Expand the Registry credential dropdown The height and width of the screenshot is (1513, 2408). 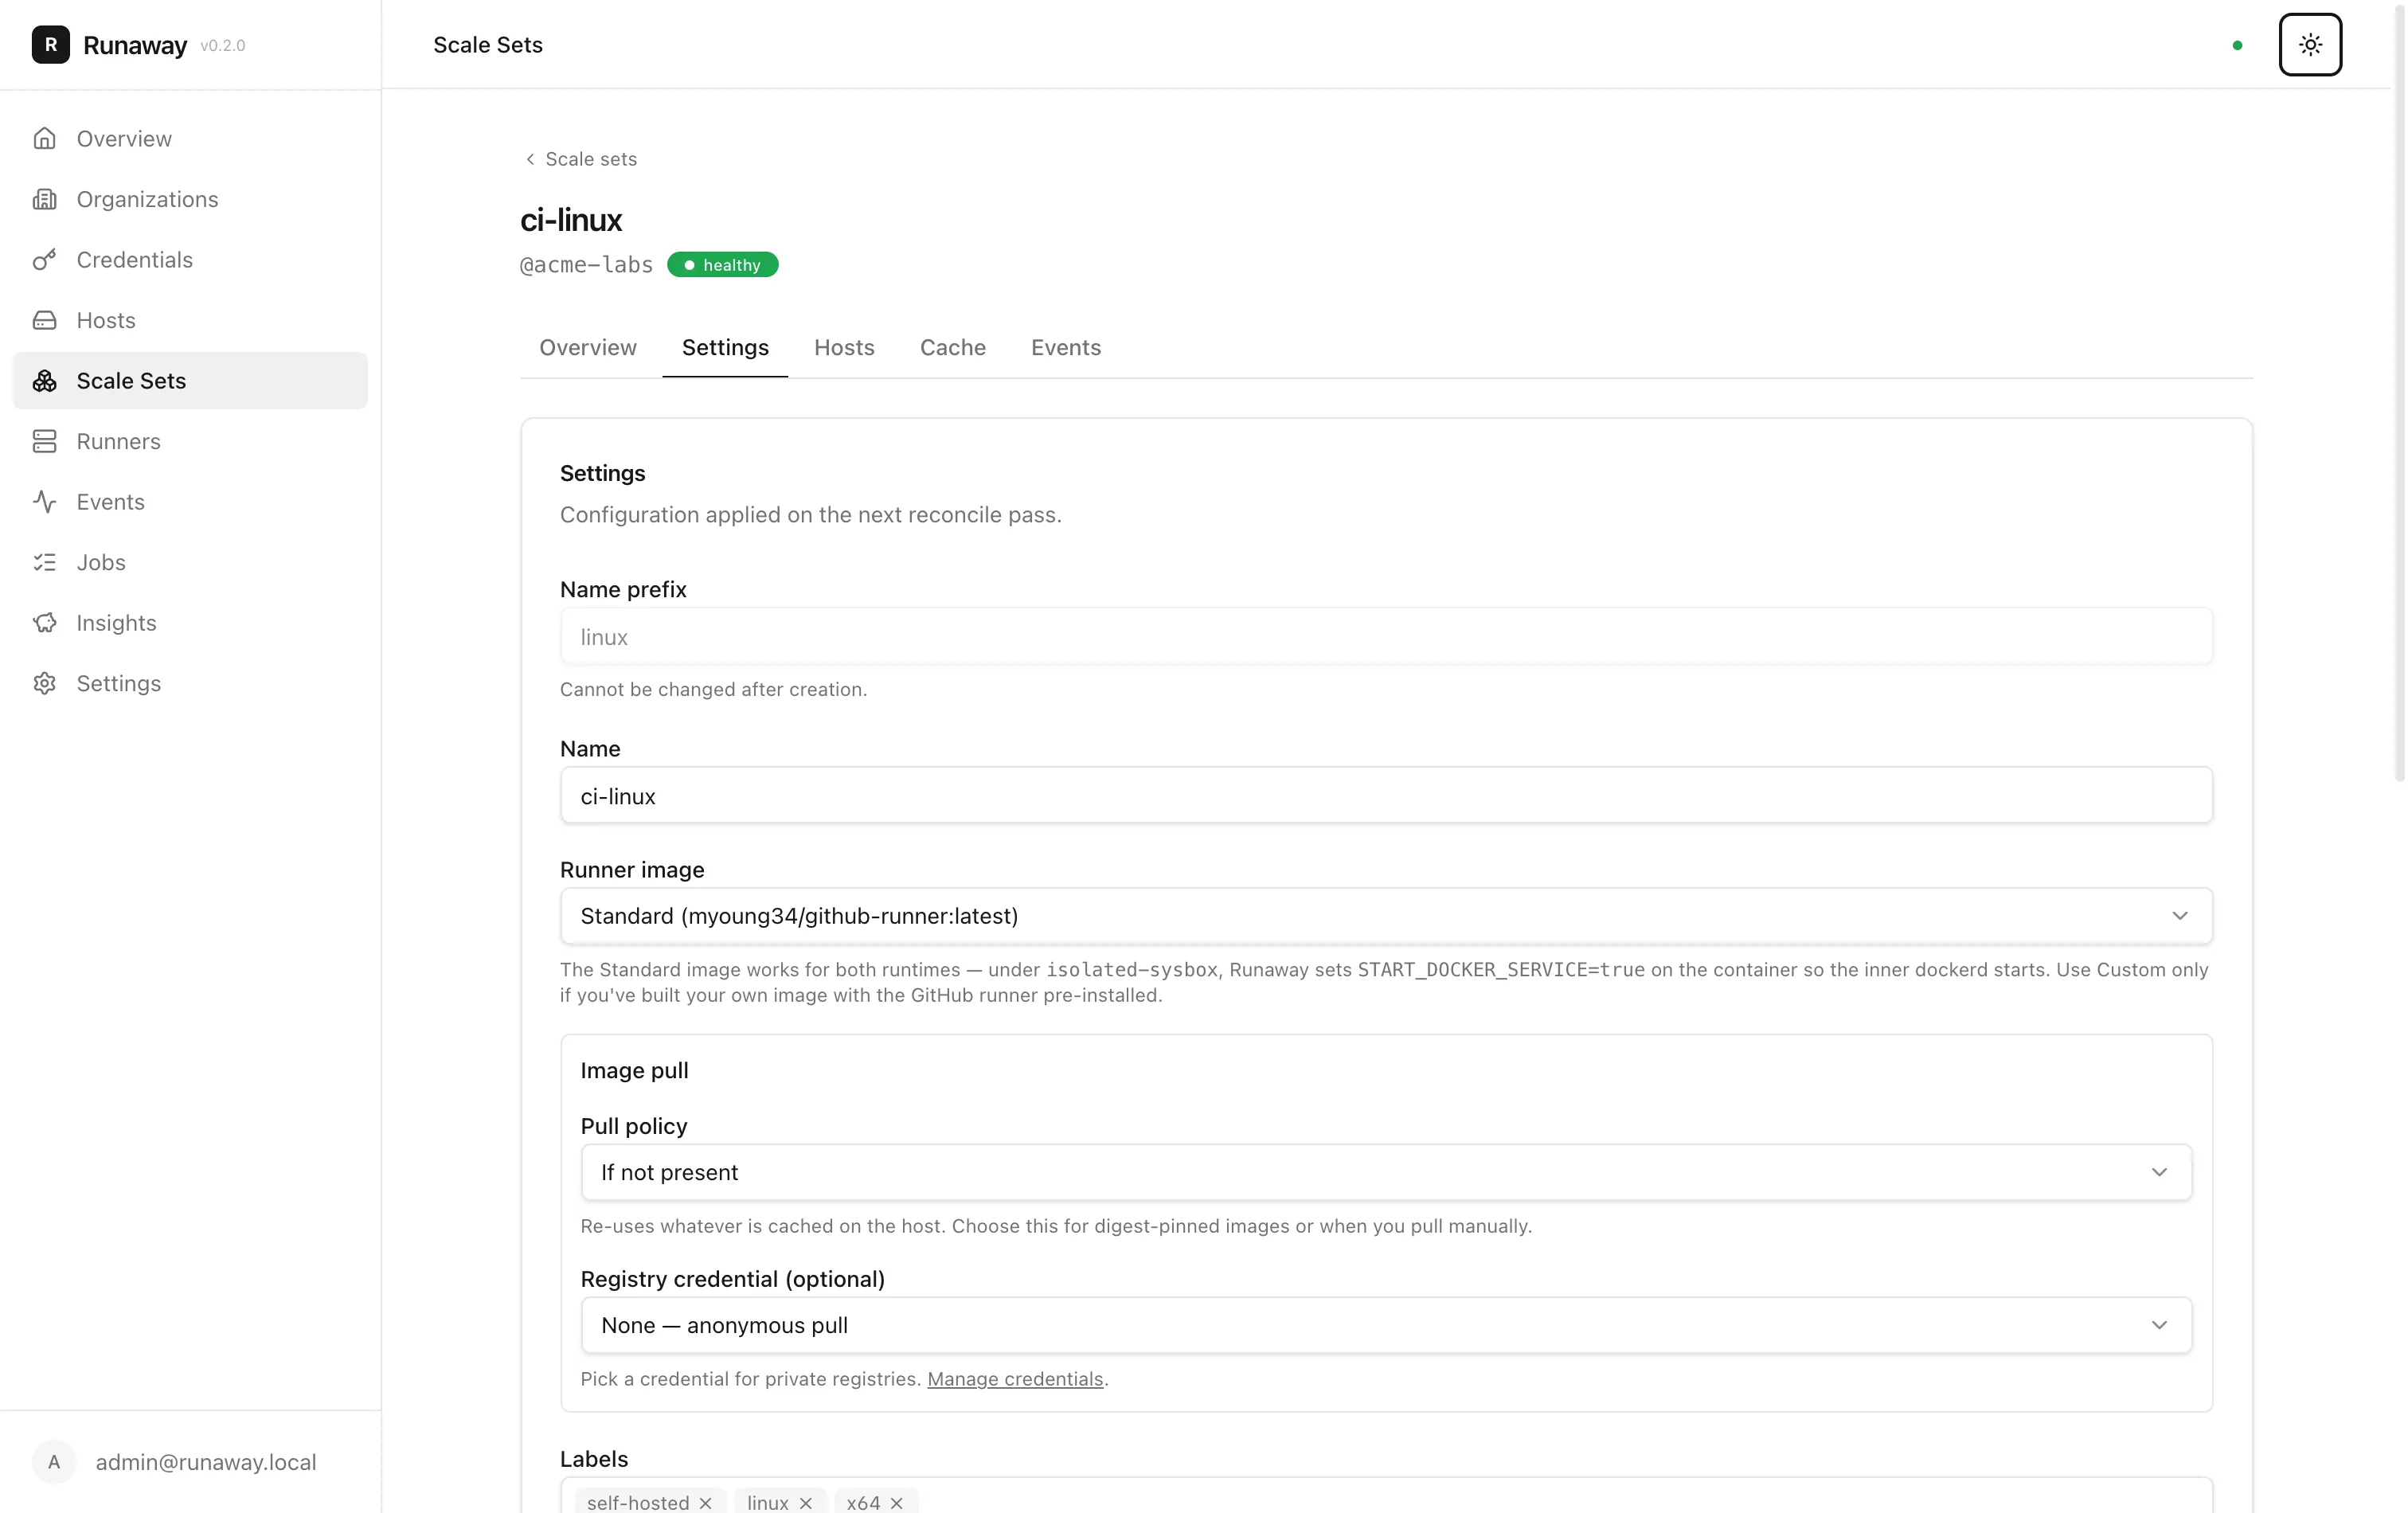(x=1386, y=1325)
